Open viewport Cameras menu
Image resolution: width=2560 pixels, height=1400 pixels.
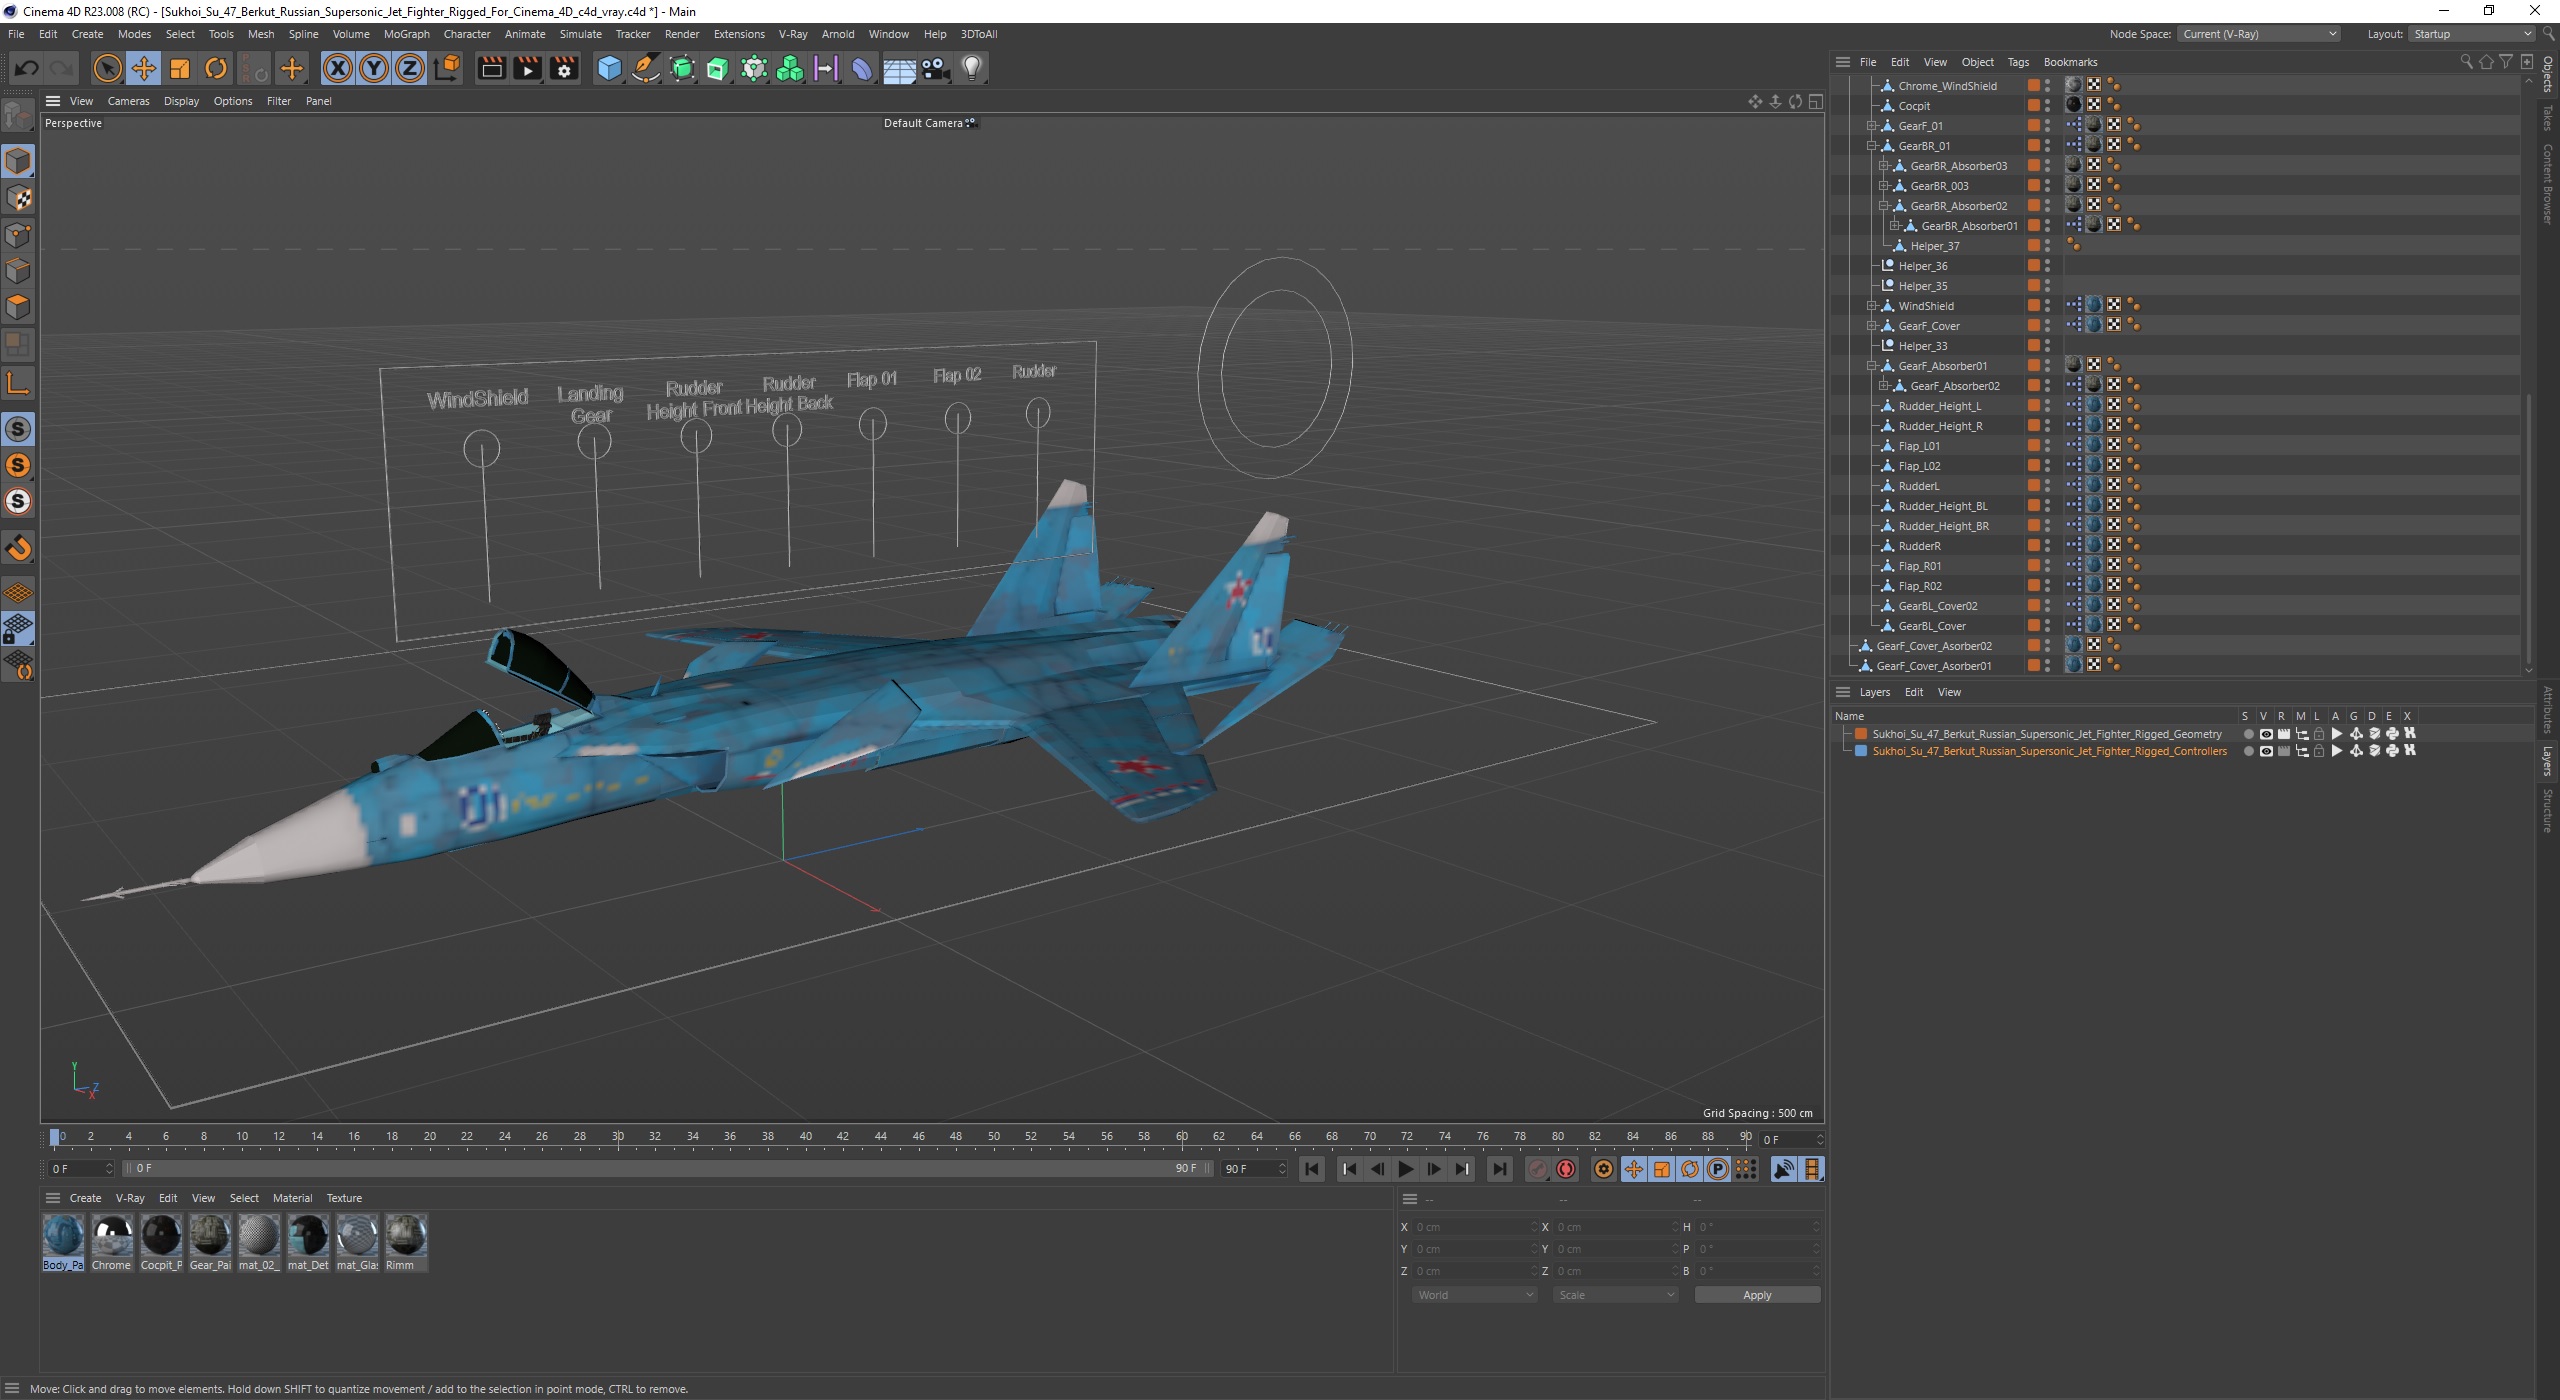pyautogui.click(x=128, y=101)
